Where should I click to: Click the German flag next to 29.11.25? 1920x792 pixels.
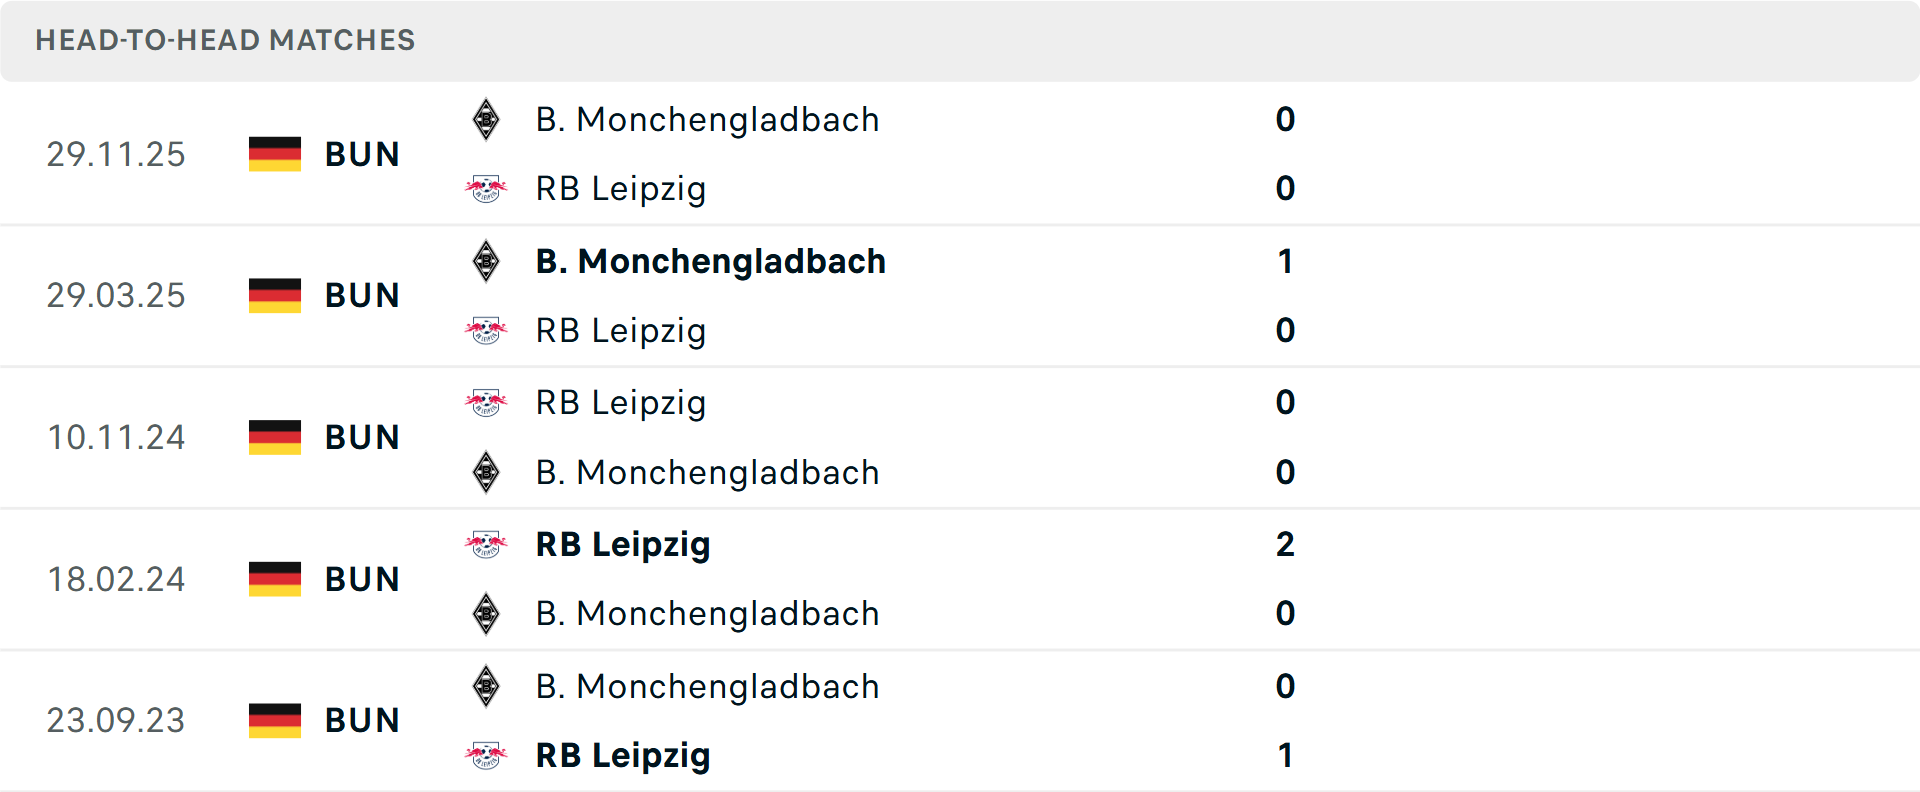274,154
